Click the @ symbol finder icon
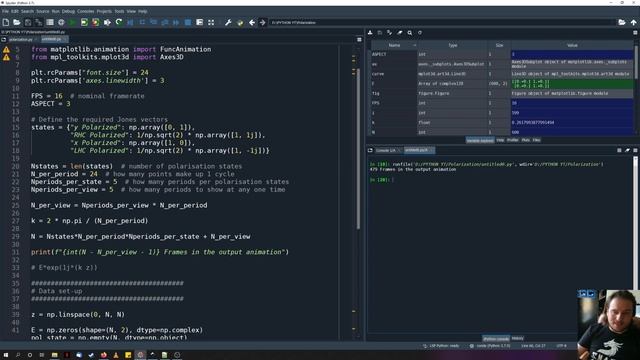The height and width of the screenshot is (360, 640). (61, 22)
